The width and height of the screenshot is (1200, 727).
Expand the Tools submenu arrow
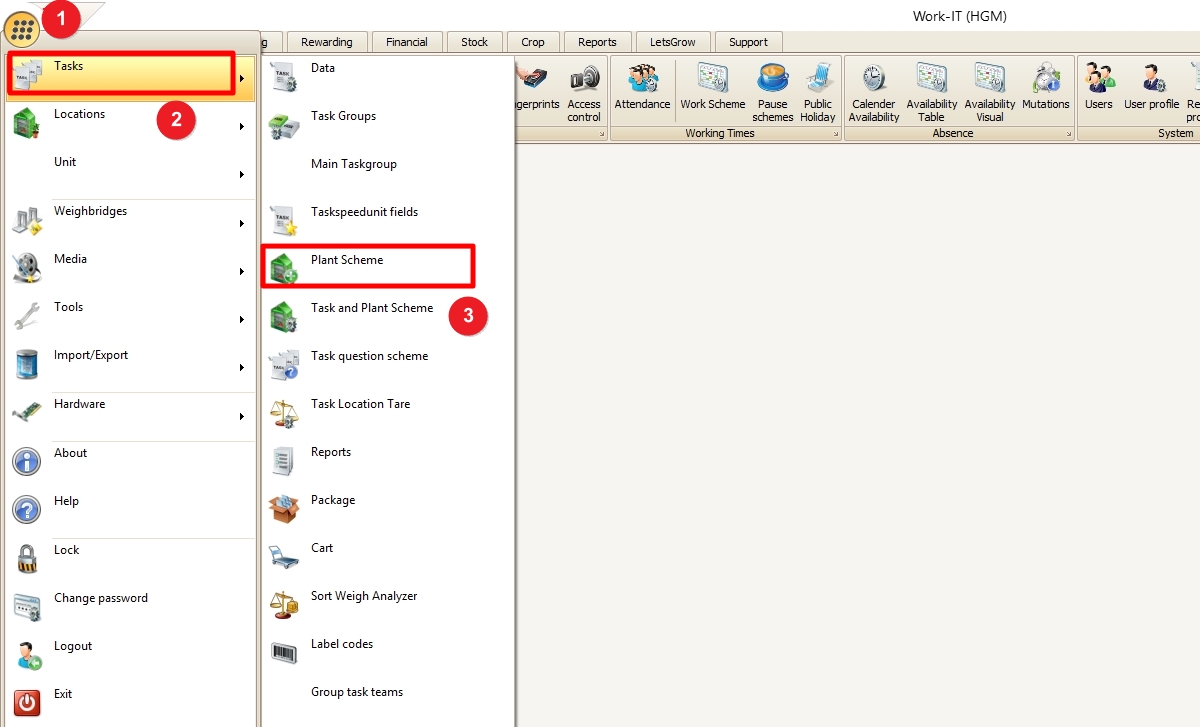tap(242, 320)
